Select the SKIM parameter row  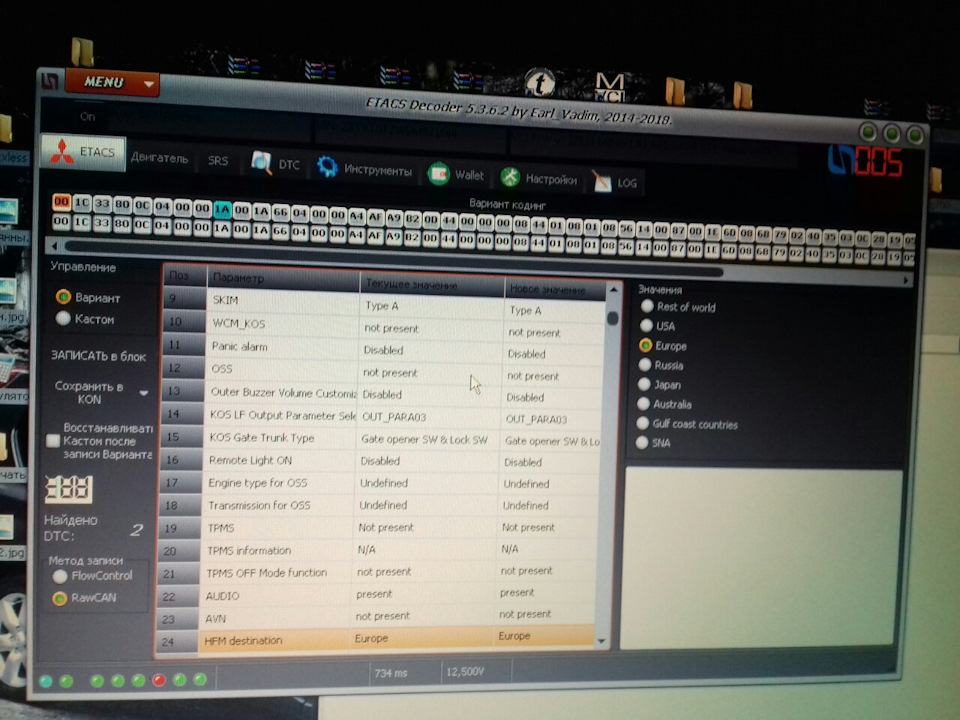[384, 302]
